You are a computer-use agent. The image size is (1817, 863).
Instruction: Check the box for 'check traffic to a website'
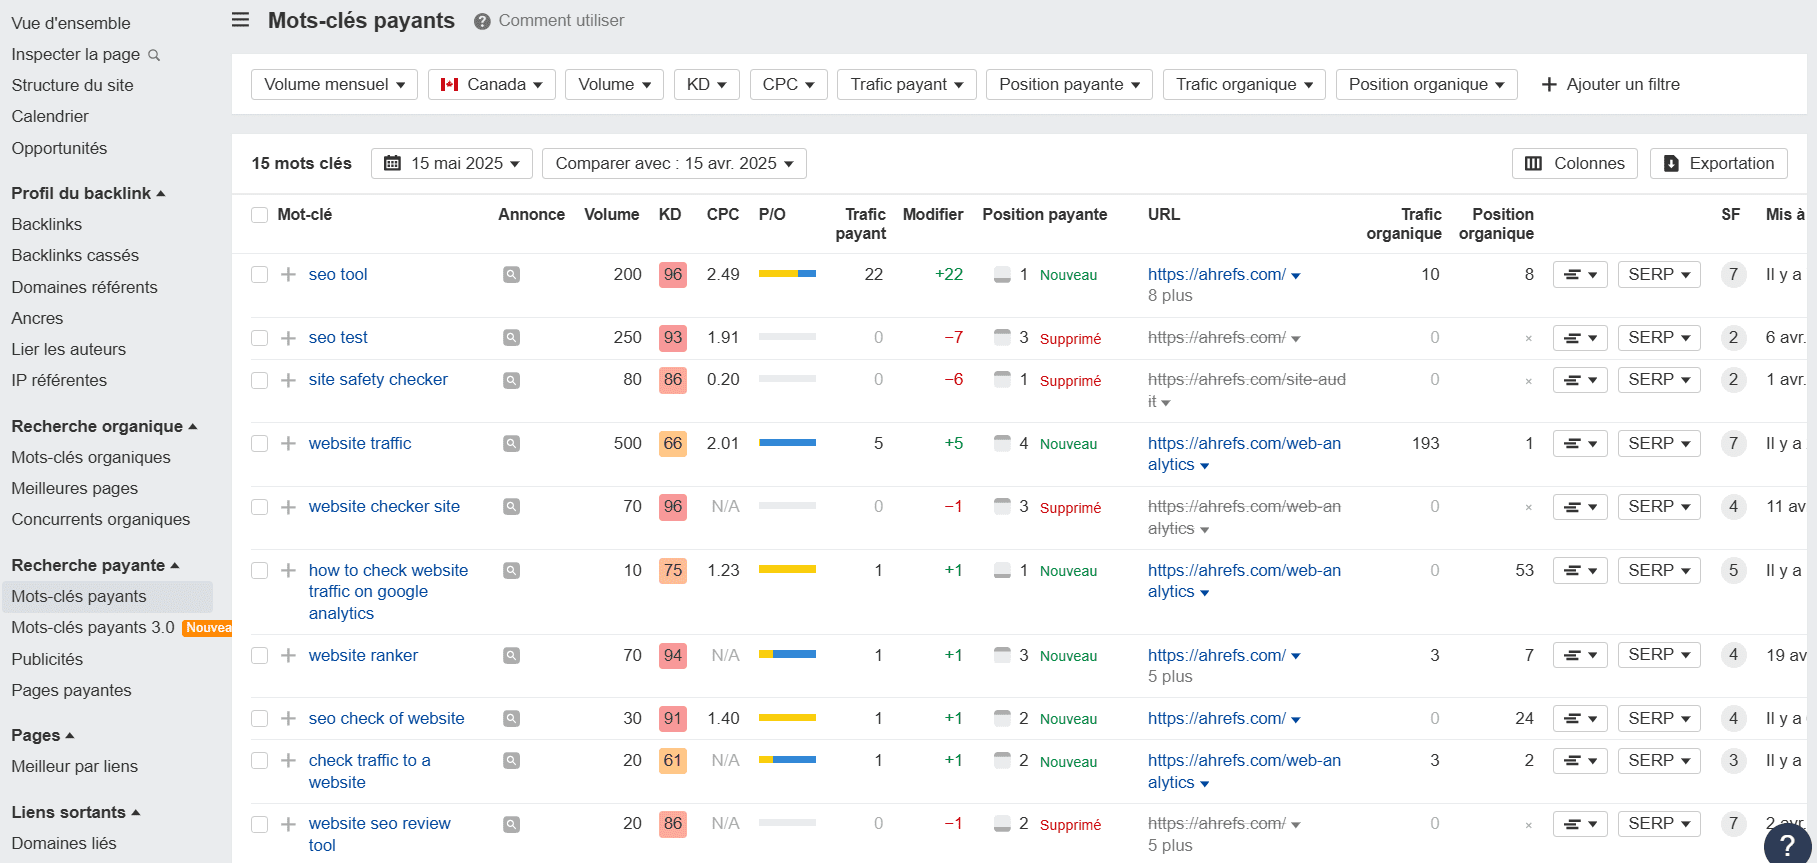click(260, 760)
